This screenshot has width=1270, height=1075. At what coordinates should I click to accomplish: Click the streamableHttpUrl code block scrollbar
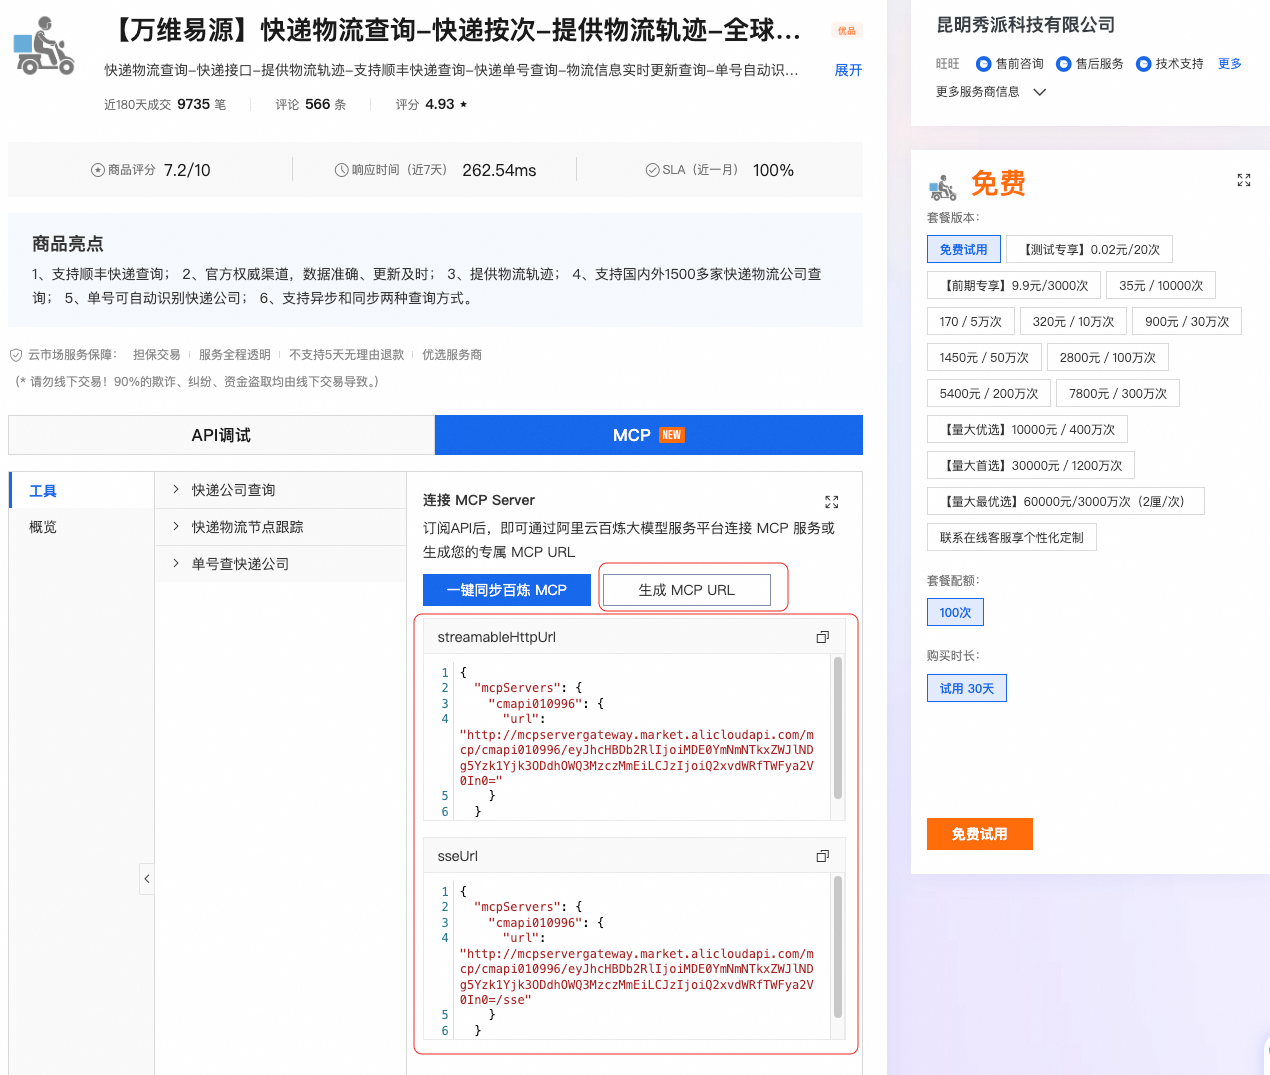838,728
